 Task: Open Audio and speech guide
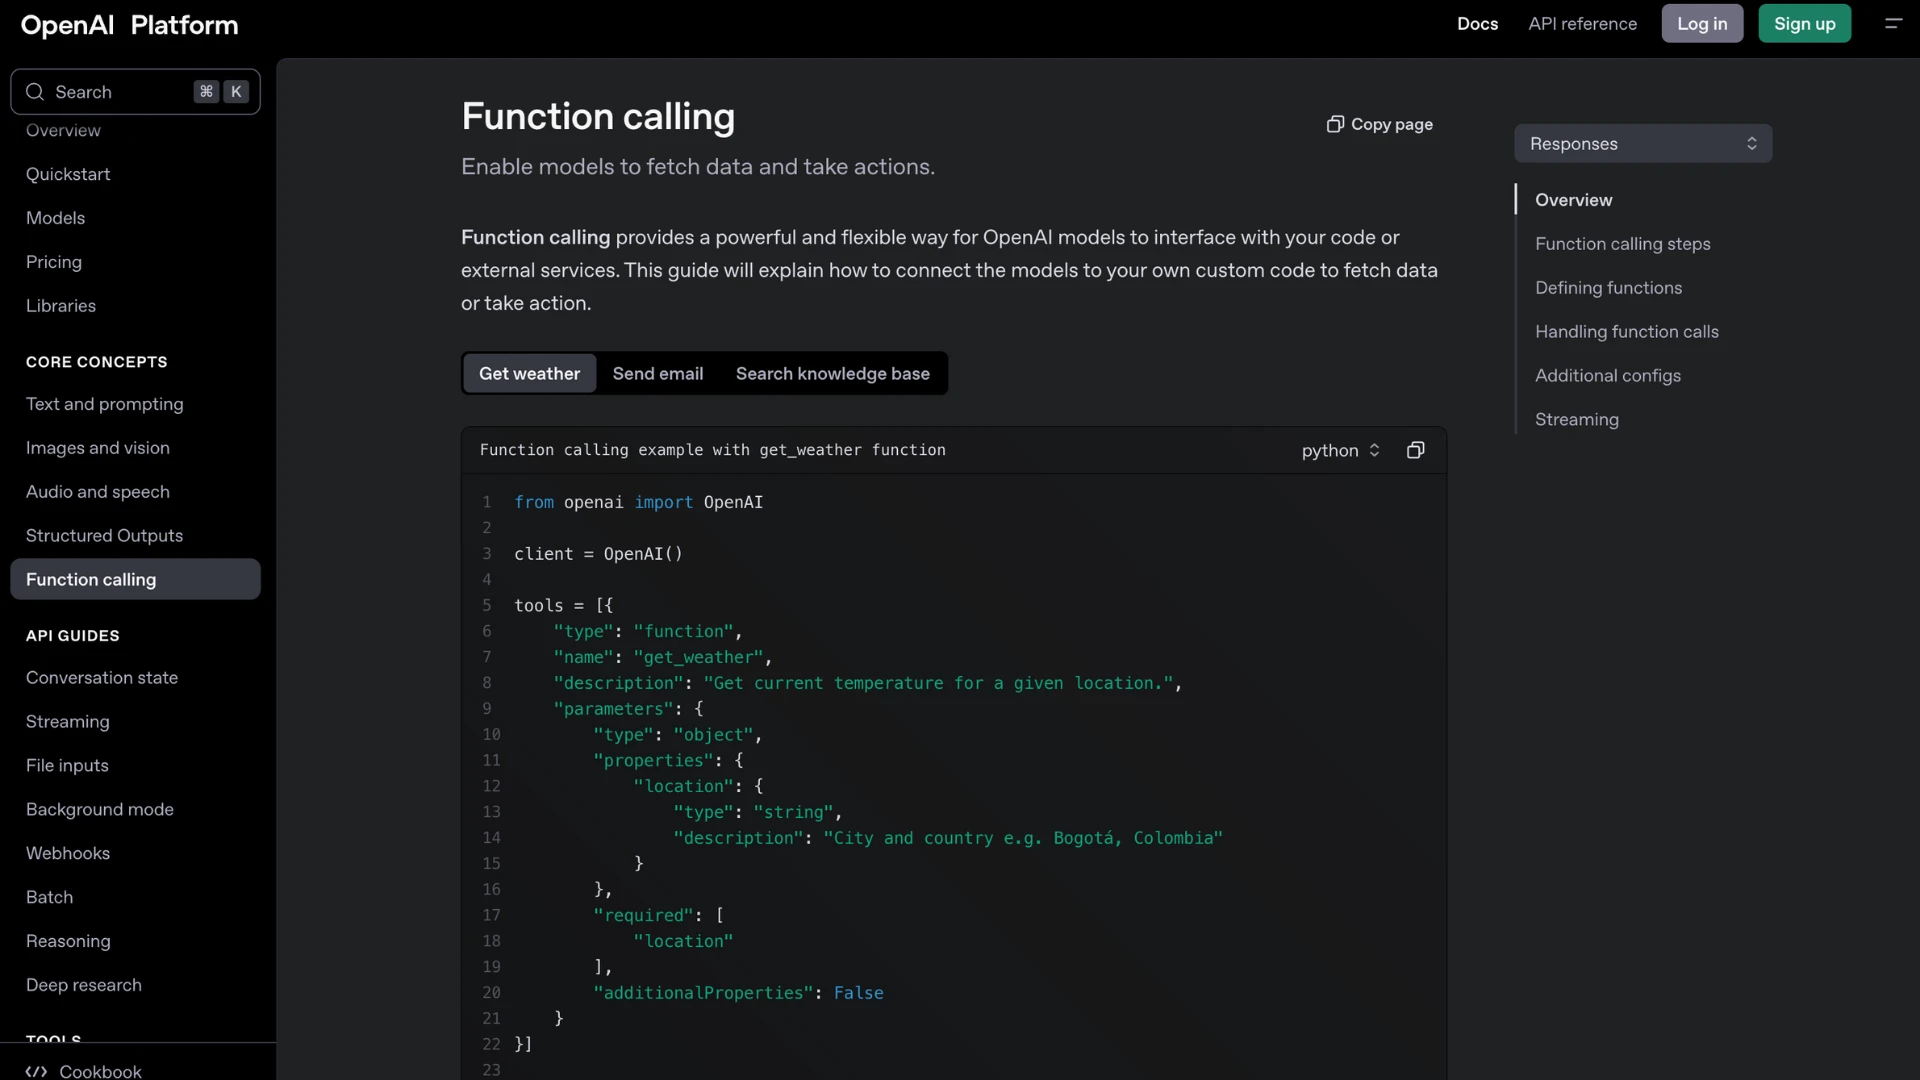coord(97,492)
